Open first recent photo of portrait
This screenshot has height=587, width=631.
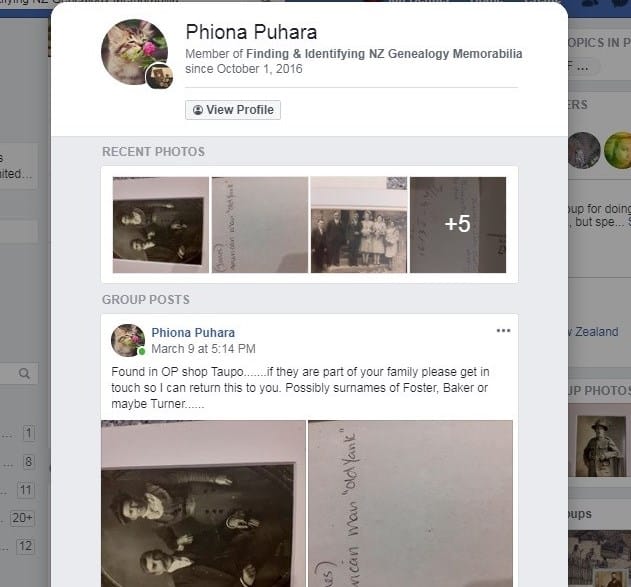click(x=161, y=225)
